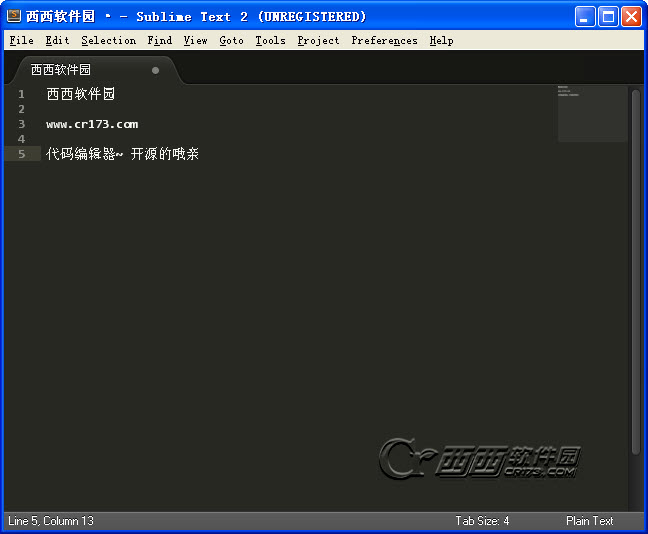Open the Edit menu
Viewport: 648px width, 534px height.
point(57,41)
